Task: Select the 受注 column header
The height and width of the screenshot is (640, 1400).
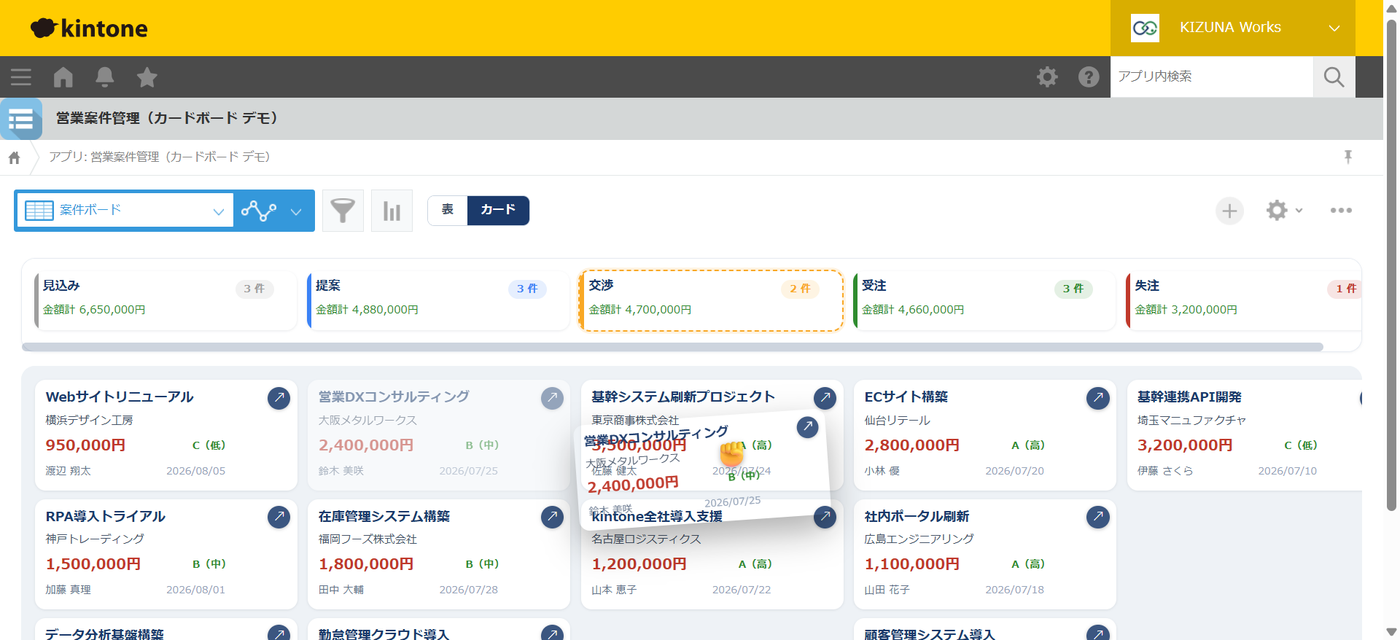Action: (x=984, y=299)
